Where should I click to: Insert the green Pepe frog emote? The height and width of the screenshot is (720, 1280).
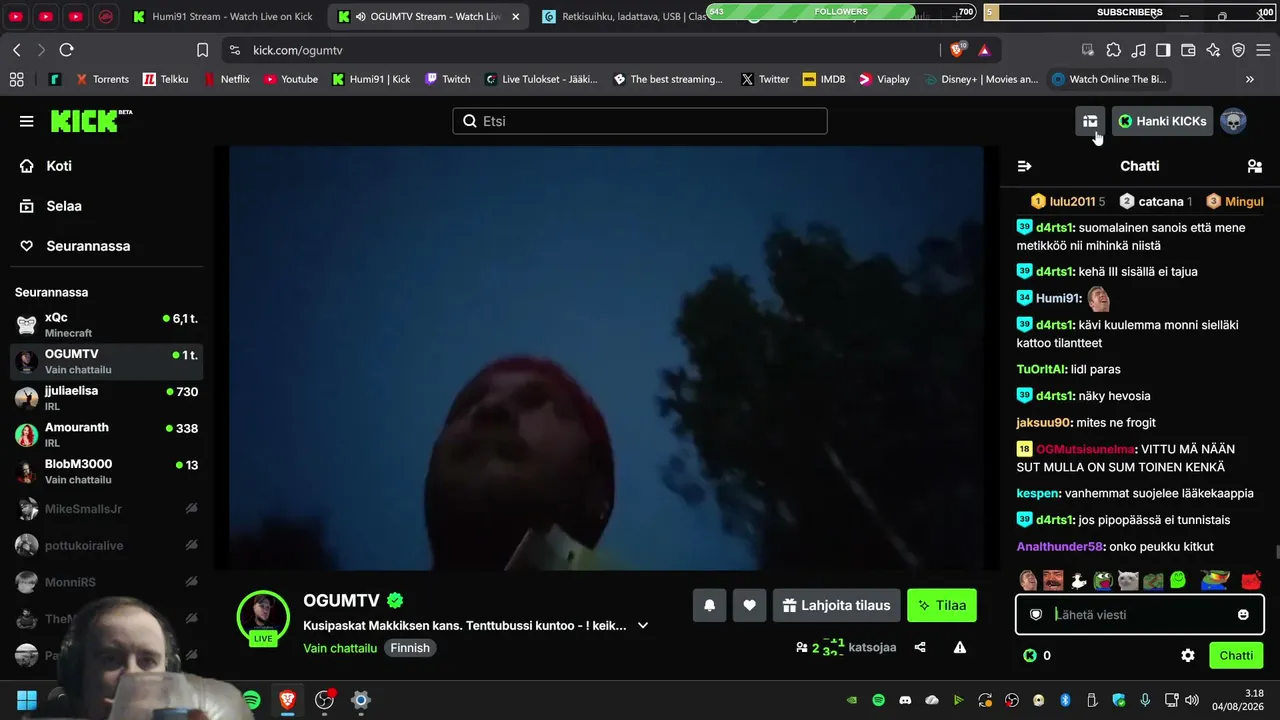click(x=1103, y=580)
